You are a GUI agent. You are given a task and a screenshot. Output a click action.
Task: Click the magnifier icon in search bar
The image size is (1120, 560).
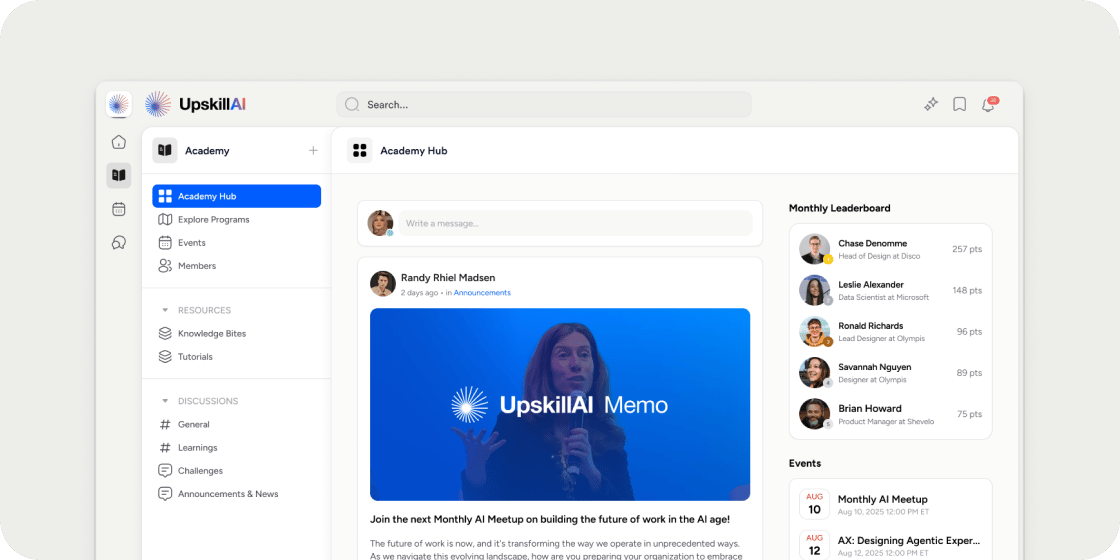click(352, 104)
